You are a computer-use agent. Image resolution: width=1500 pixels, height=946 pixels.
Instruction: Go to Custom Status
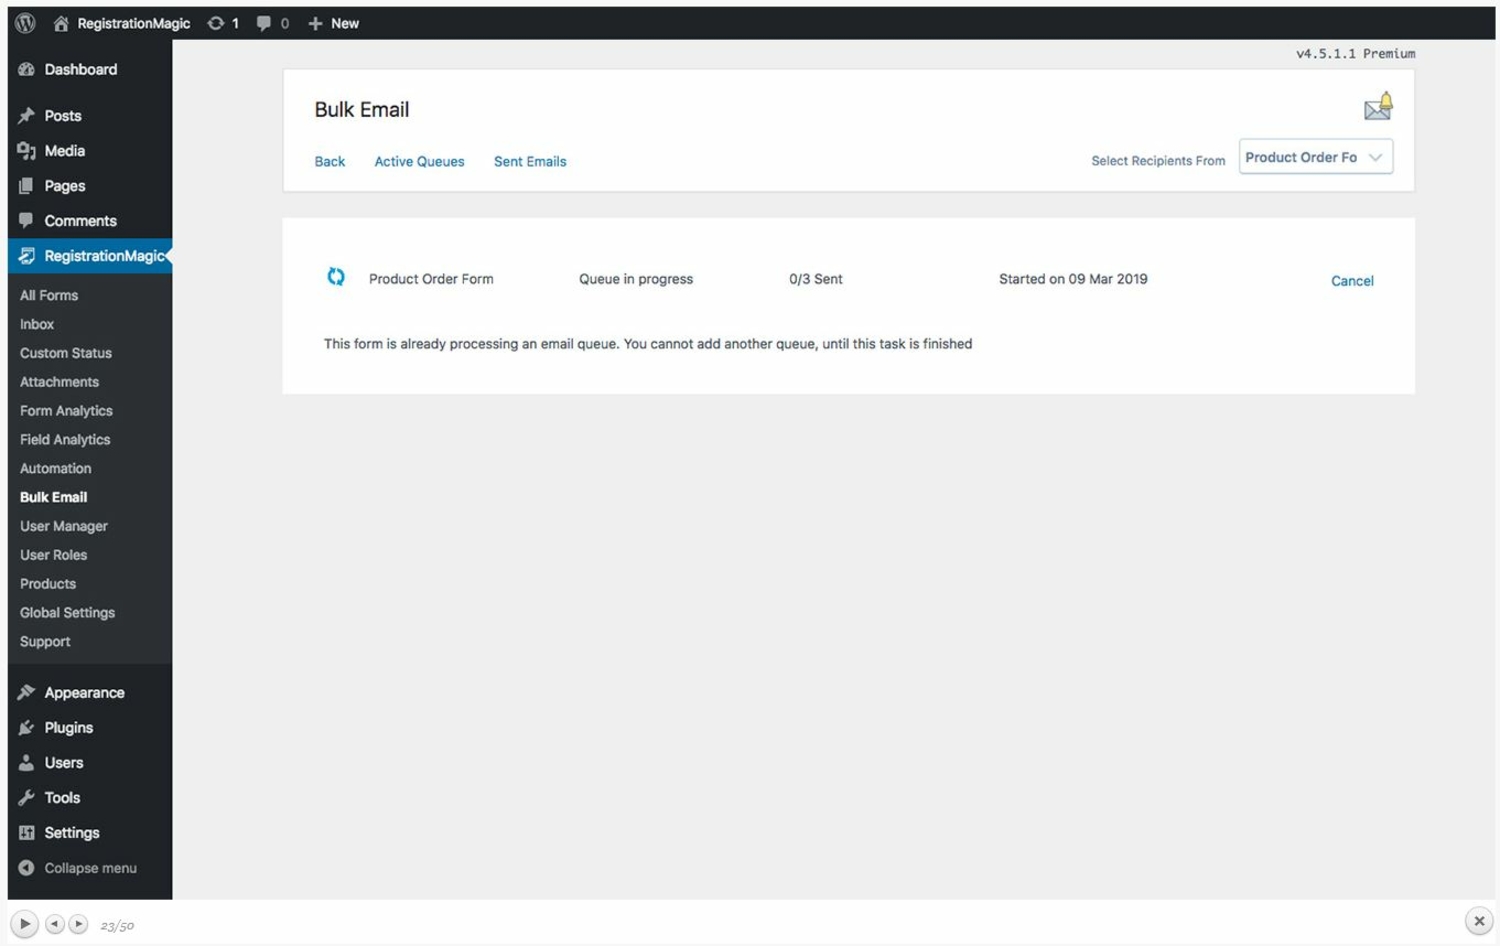pos(66,353)
